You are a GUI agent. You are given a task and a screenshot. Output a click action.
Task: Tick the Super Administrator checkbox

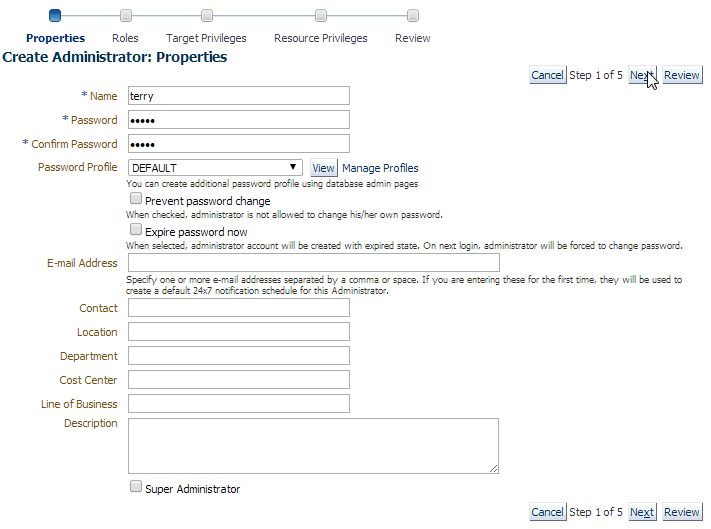136,487
